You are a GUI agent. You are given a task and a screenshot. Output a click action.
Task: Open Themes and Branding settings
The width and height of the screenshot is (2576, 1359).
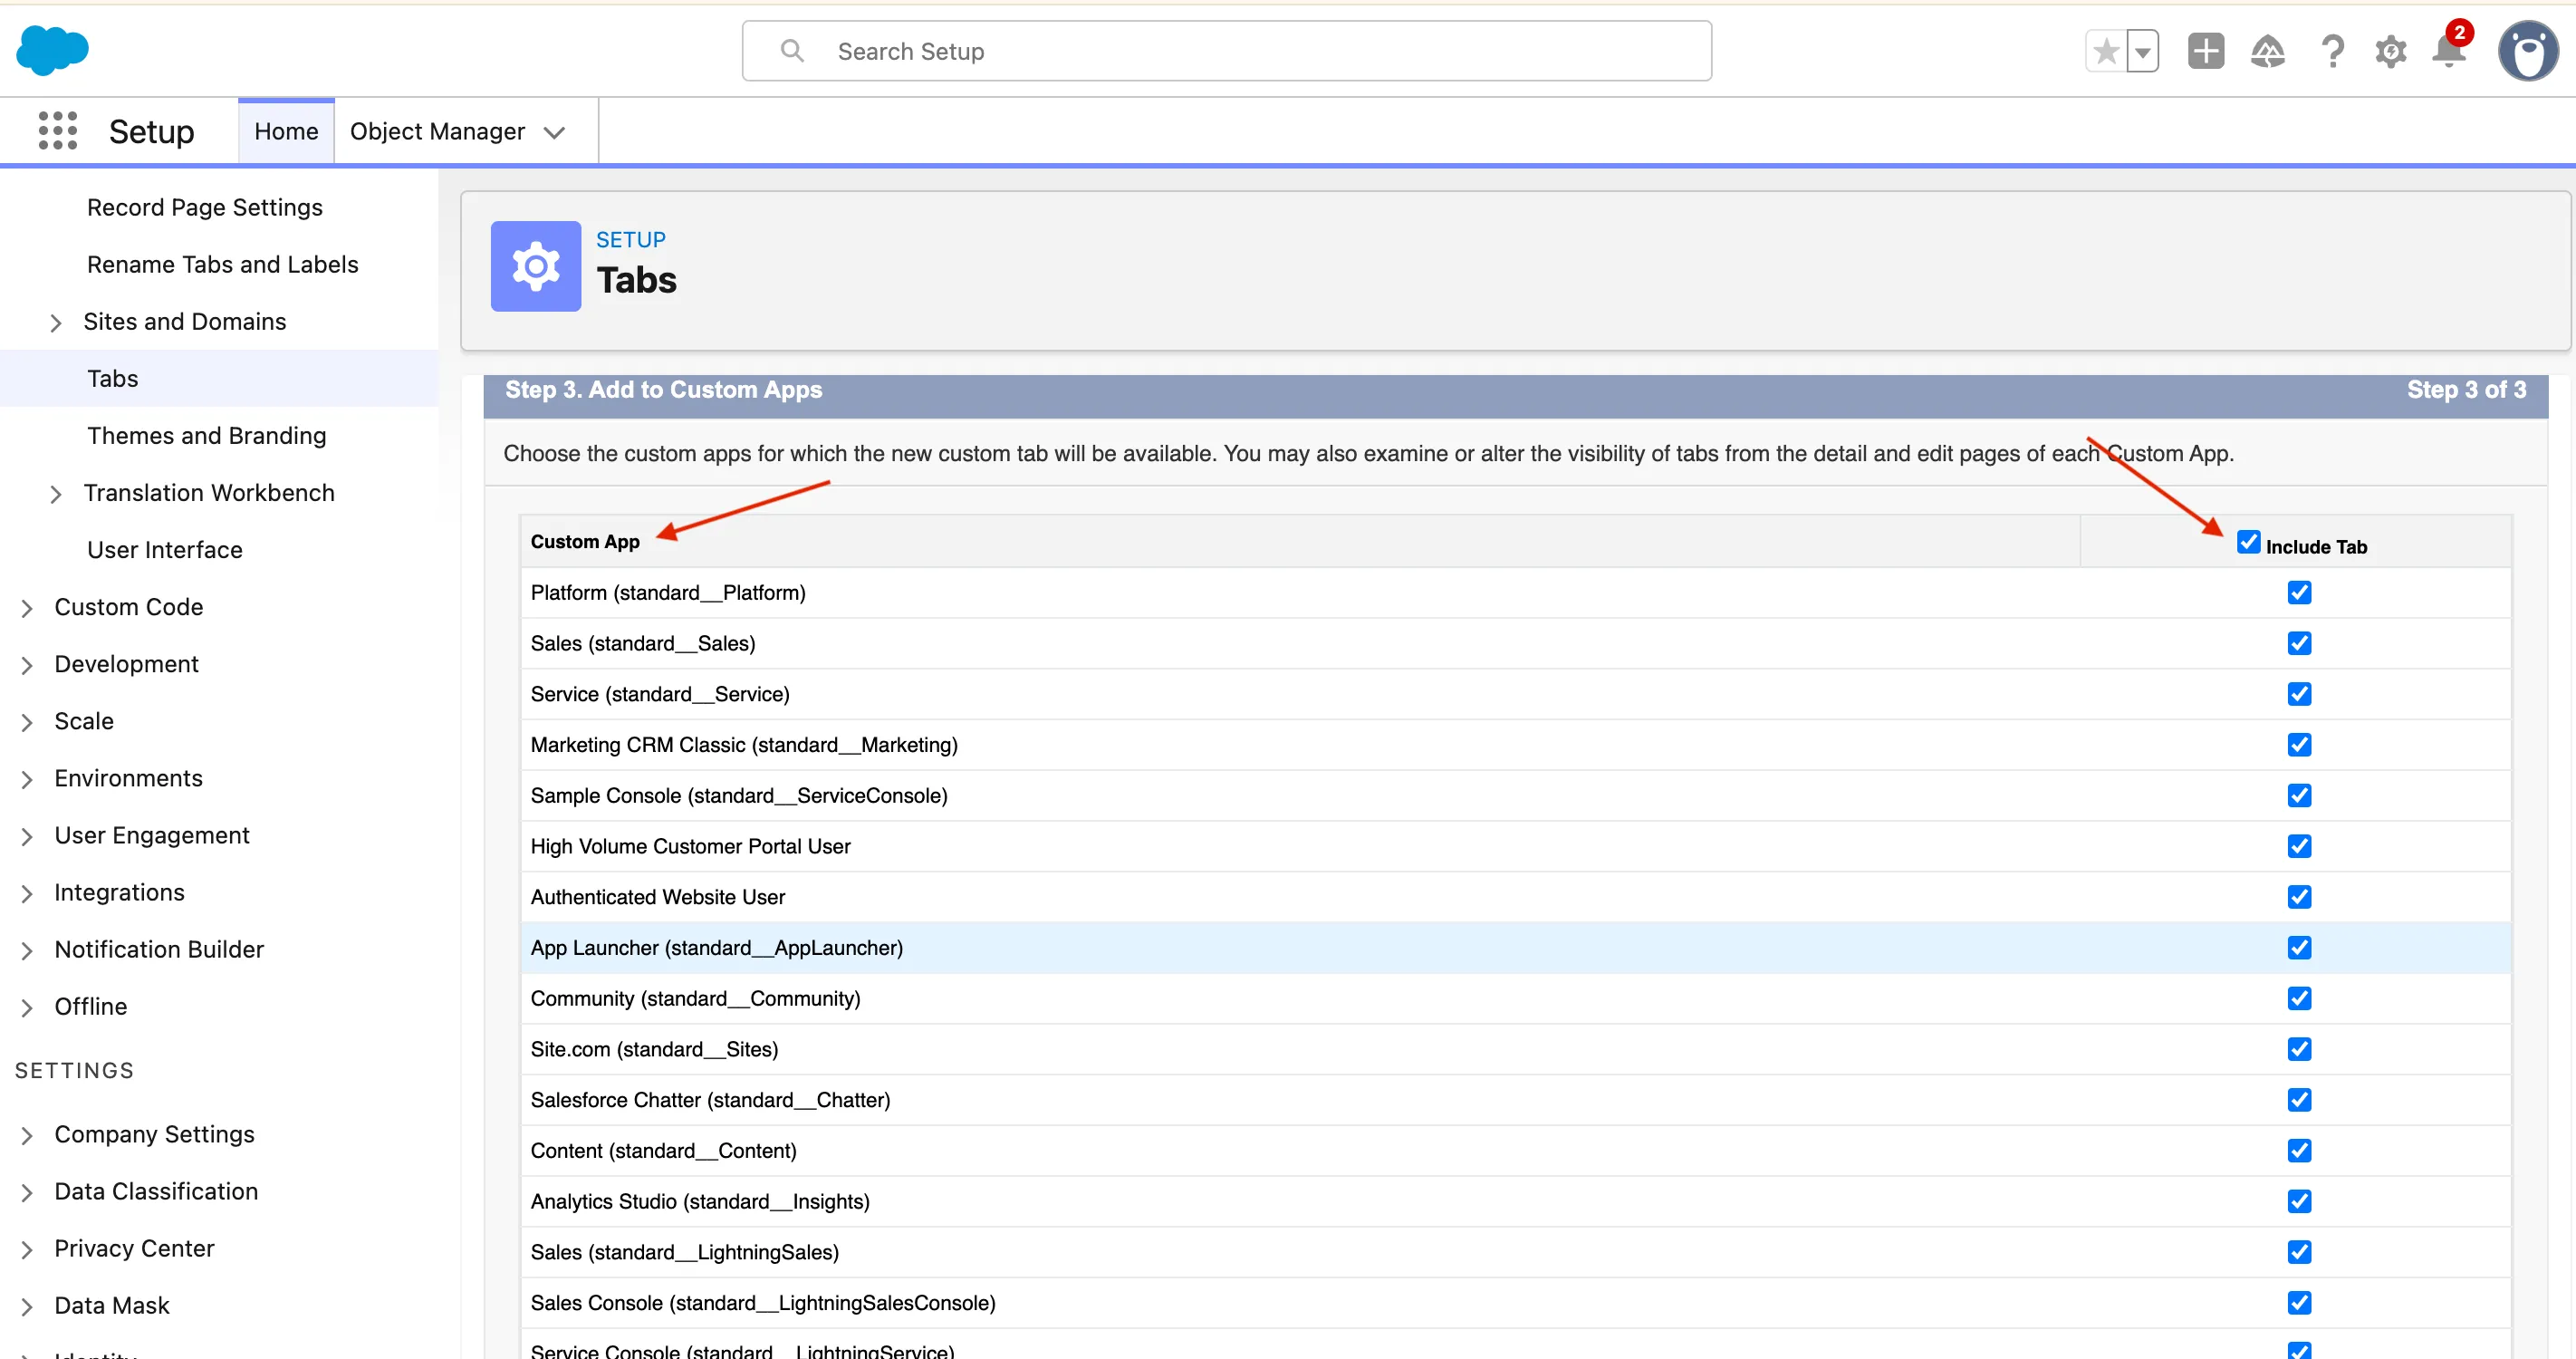coord(206,436)
